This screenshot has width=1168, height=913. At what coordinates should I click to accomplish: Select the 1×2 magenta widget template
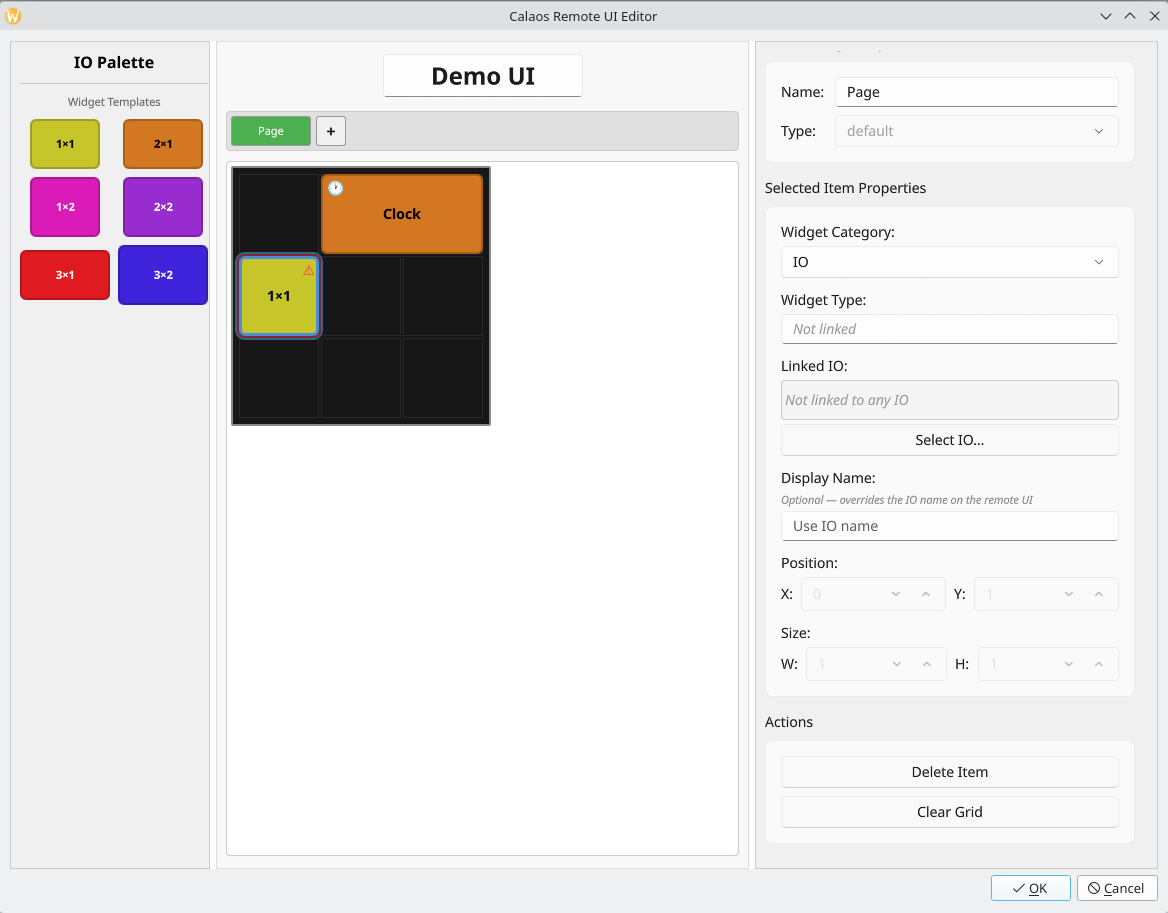coord(64,206)
